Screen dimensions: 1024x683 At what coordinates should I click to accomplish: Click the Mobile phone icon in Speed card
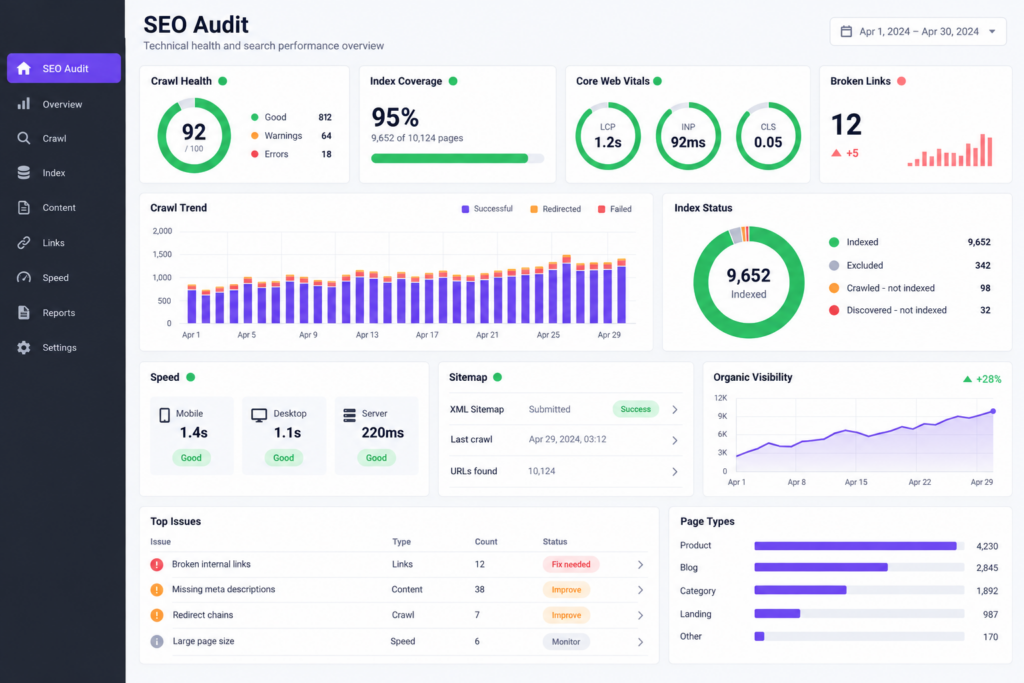(165, 415)
